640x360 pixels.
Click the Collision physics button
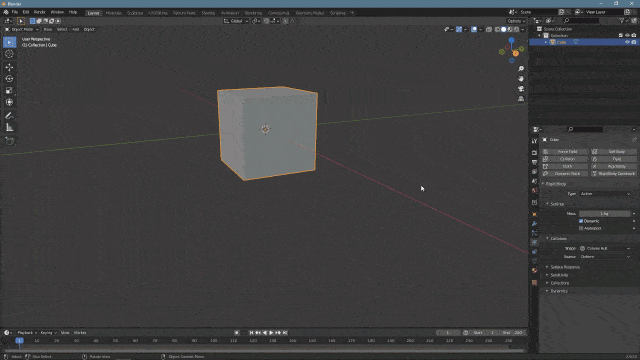pyautogui.click(x=565, y=159)
